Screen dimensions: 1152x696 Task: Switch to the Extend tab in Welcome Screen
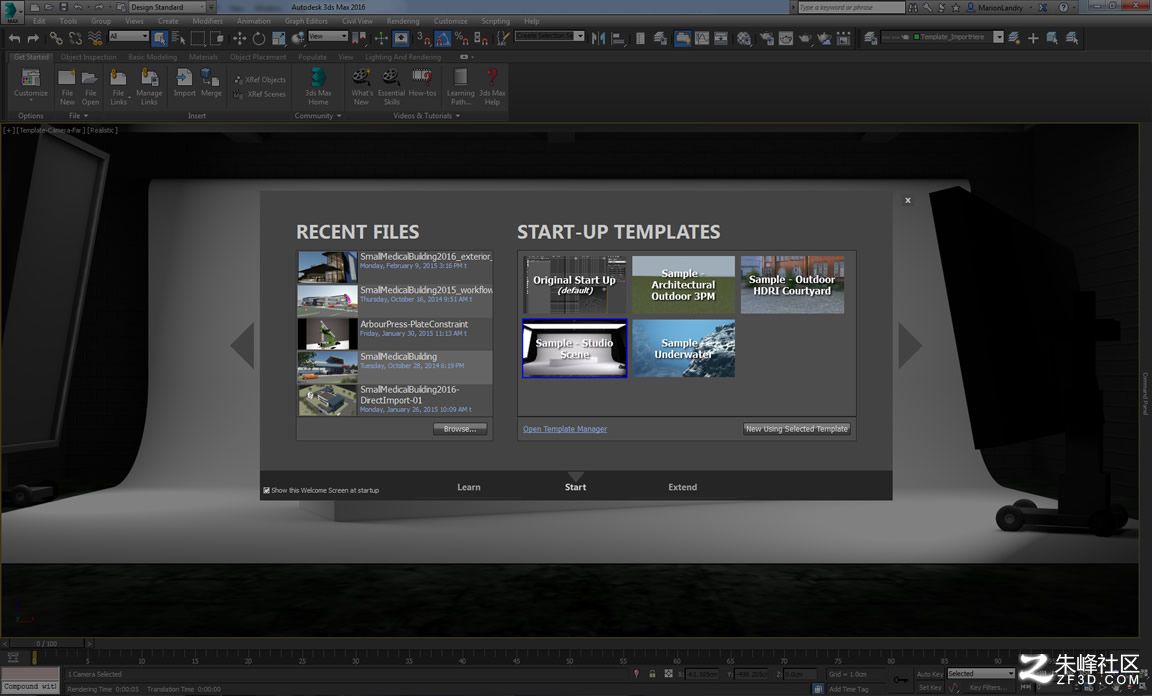[683, 487]
